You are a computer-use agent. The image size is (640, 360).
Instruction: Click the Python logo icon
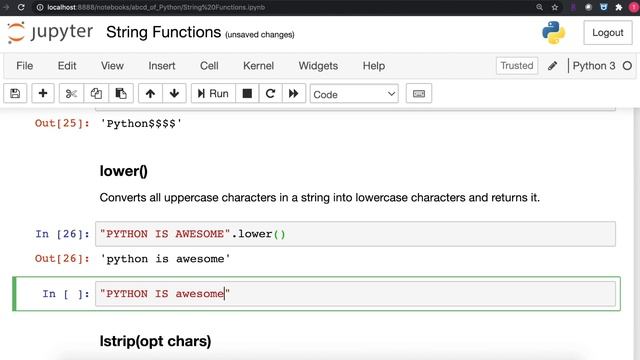point(553,33)
